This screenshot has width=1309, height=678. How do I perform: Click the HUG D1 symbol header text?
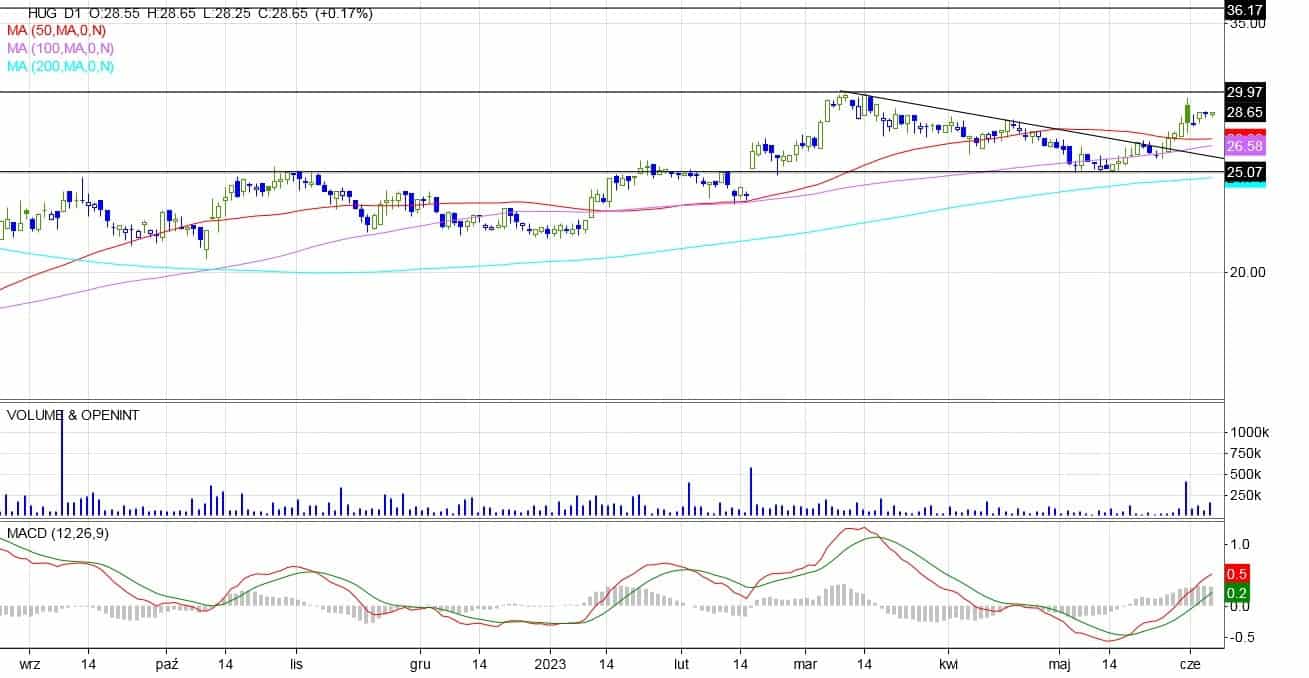(x=54, y=14)
